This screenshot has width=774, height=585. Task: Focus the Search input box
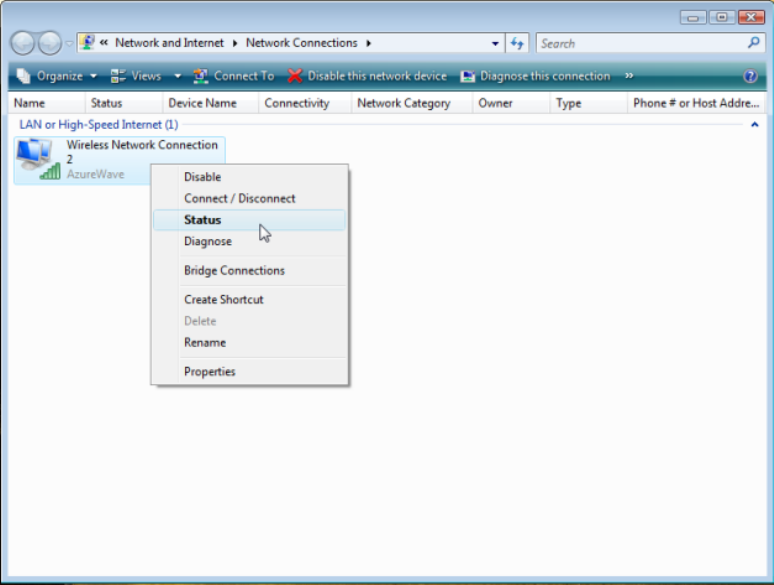pyautogui.click(x=642, y=43)
